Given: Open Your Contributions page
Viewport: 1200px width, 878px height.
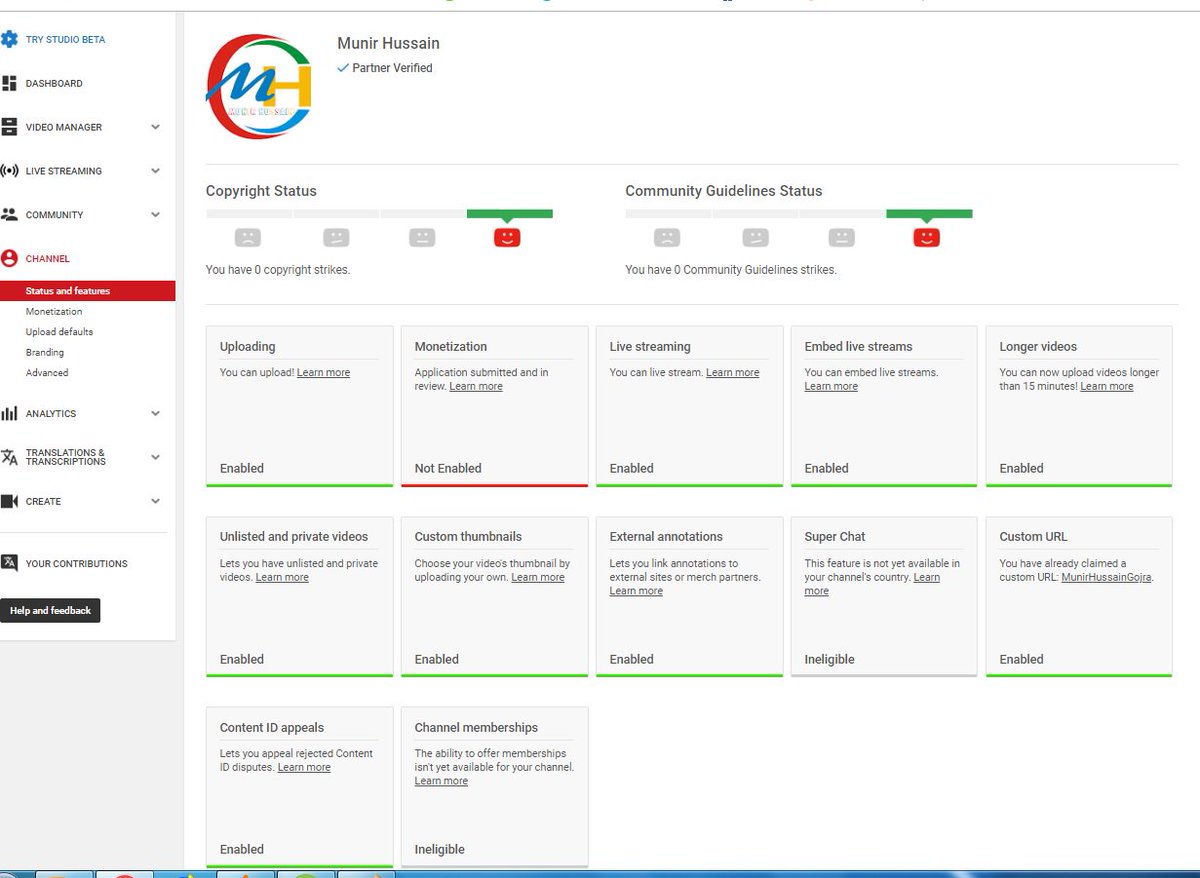Looking at the screenshot, I should (x=77, y=564).
